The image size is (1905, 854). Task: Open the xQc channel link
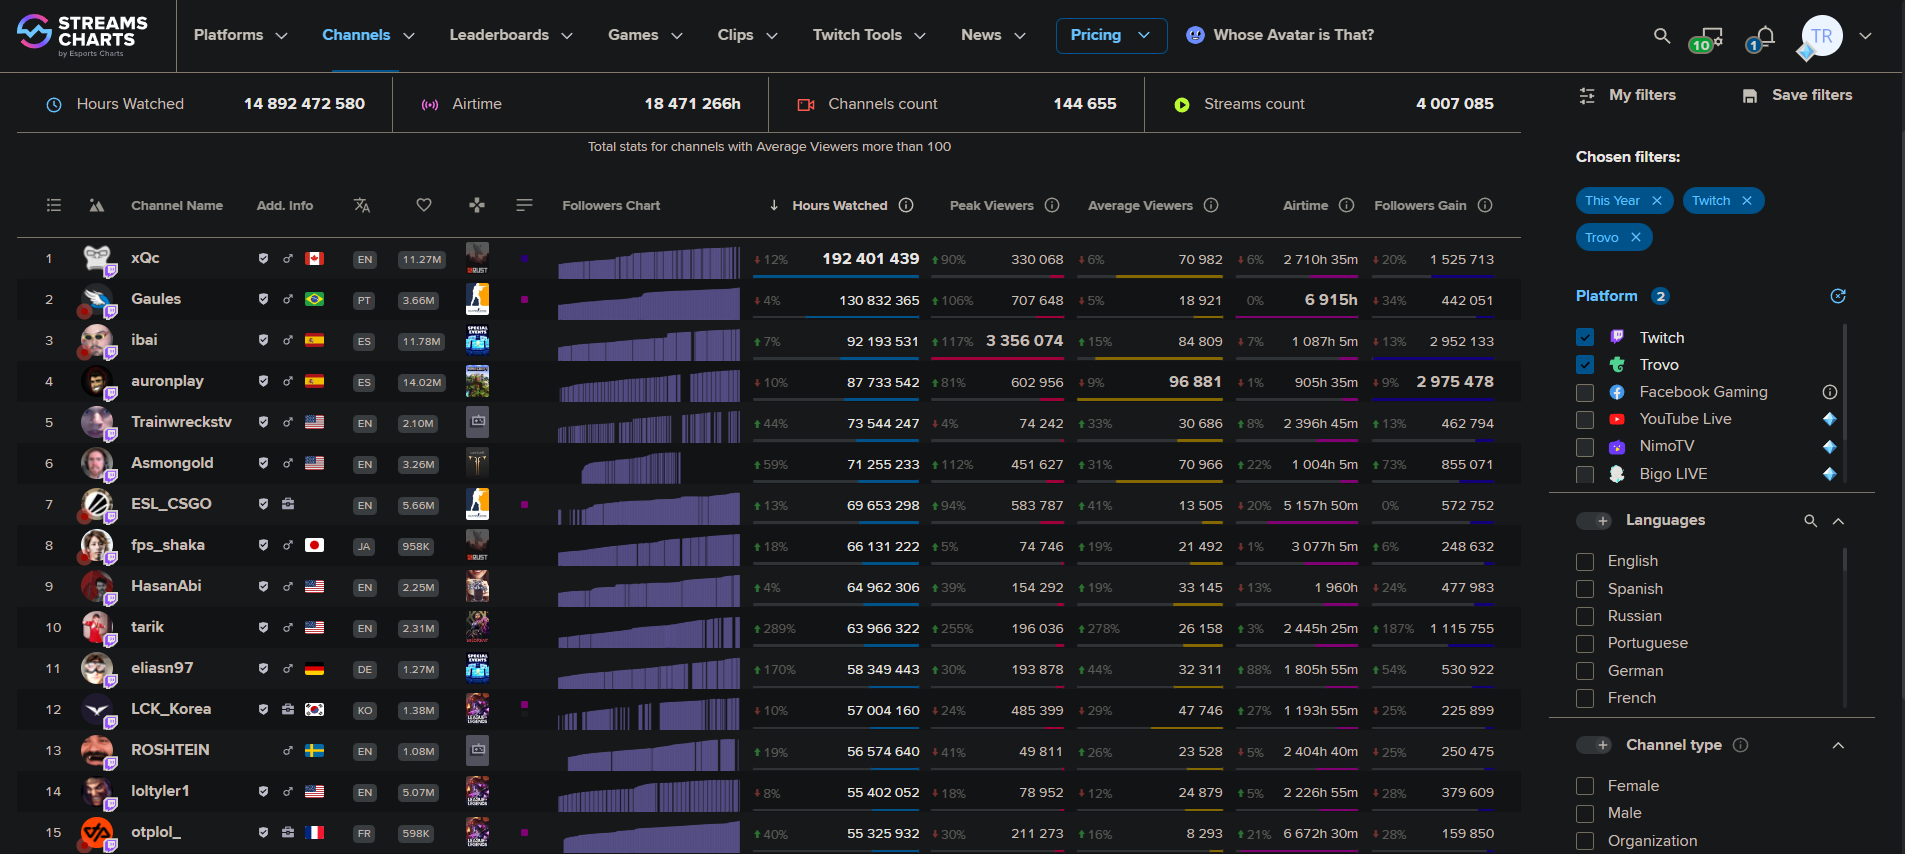pos(145,258)
